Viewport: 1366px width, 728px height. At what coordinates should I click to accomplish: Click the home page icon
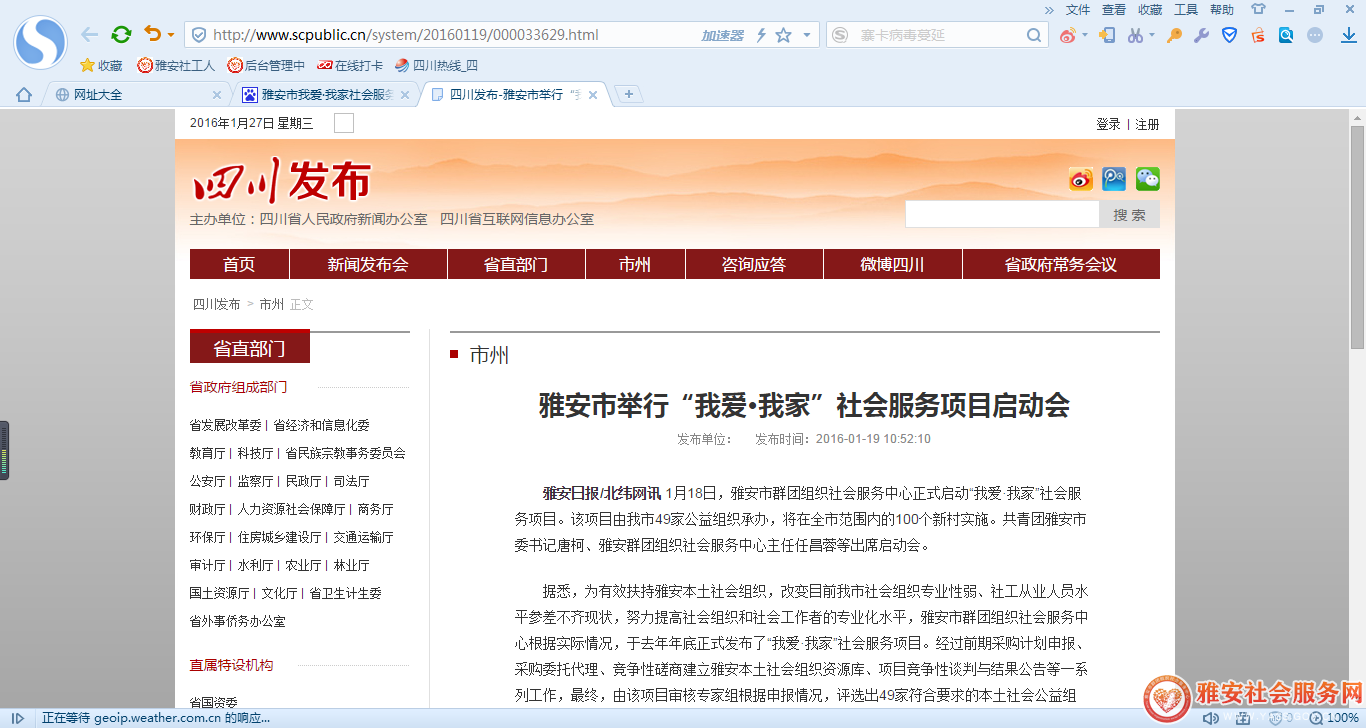point(24,95)
